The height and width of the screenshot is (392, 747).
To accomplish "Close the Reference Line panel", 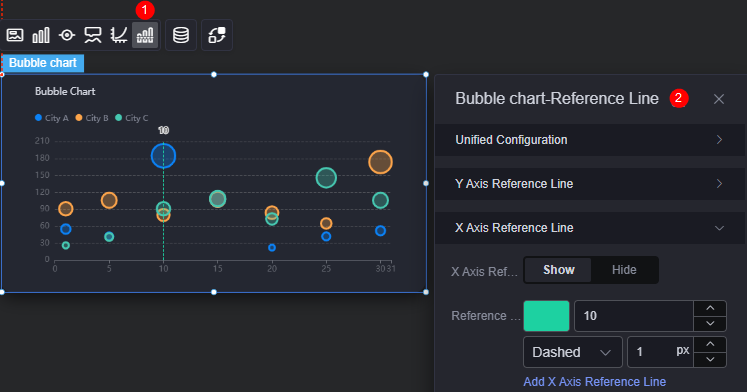I will coord(719,99).
